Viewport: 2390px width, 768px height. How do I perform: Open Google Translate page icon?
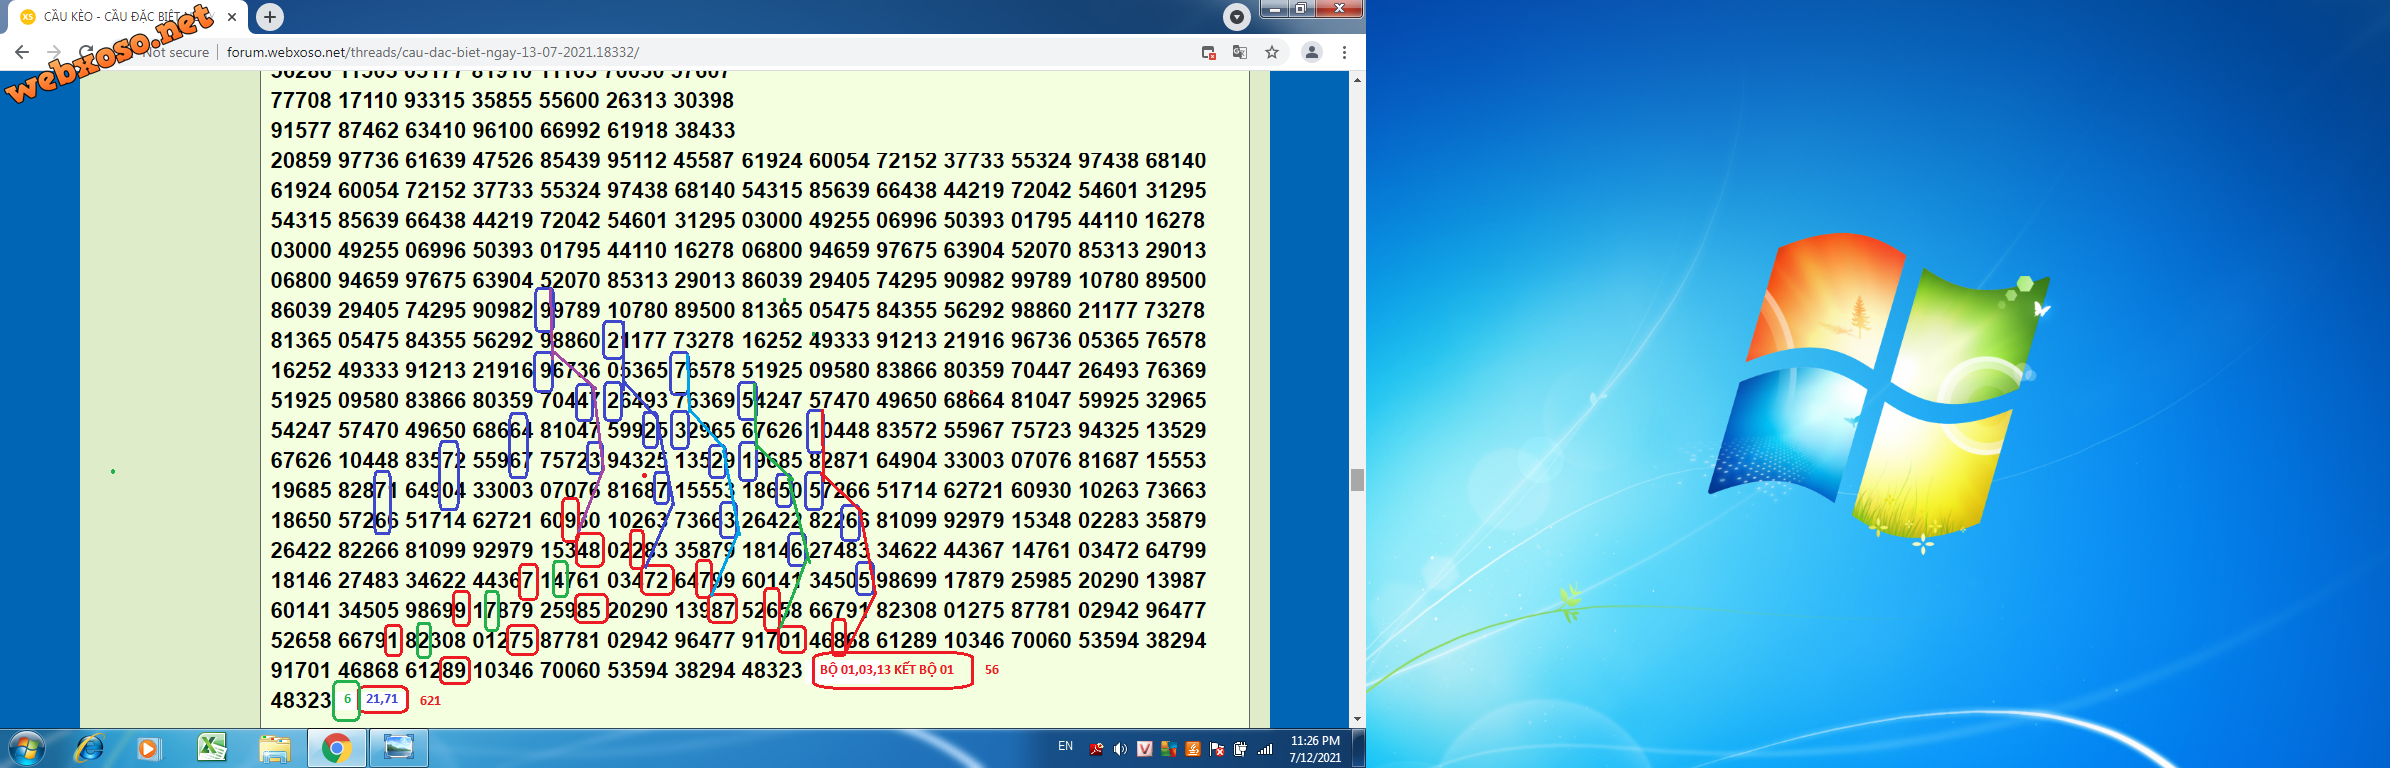[x=1240, y=52]
